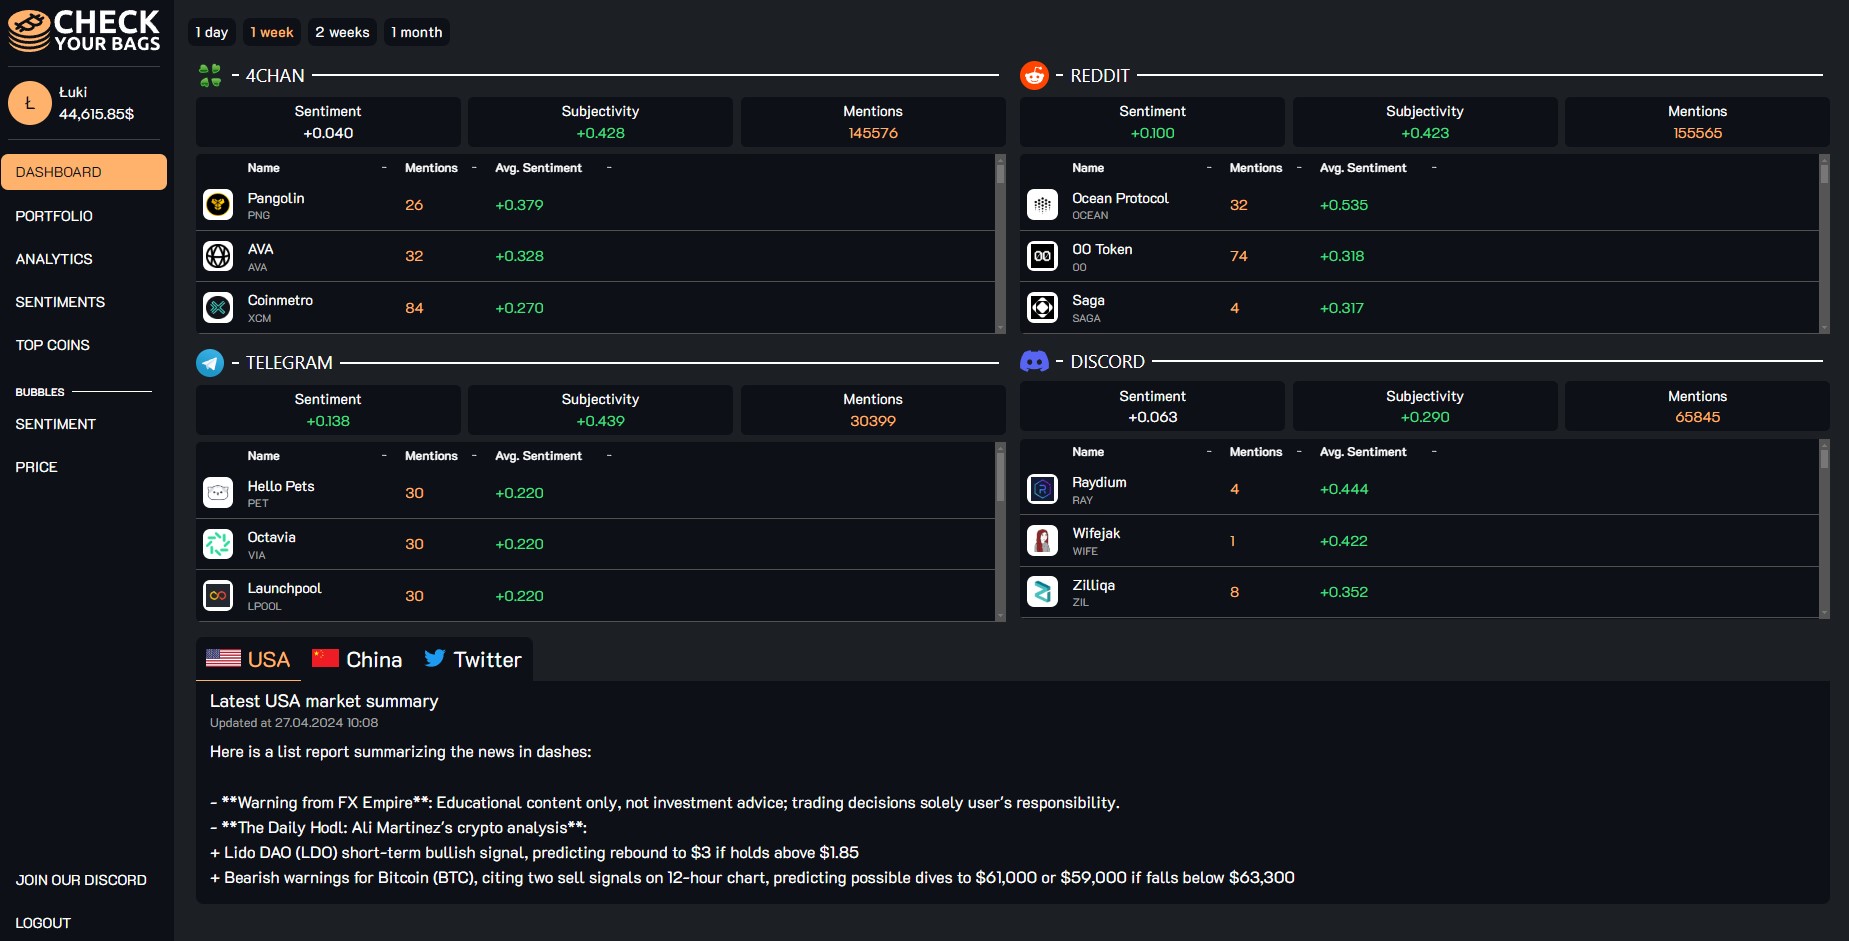This screenshot has width=1849, height=941.
Task: Open the Pangolin coin name
Action: [x=276, y=198]
